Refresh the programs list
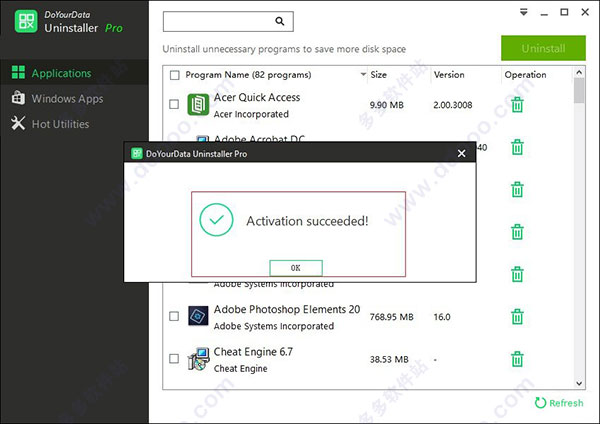Image resolution: width=600 pixels, height=424 pixels. pyautogui.click(x=559, y=403)
